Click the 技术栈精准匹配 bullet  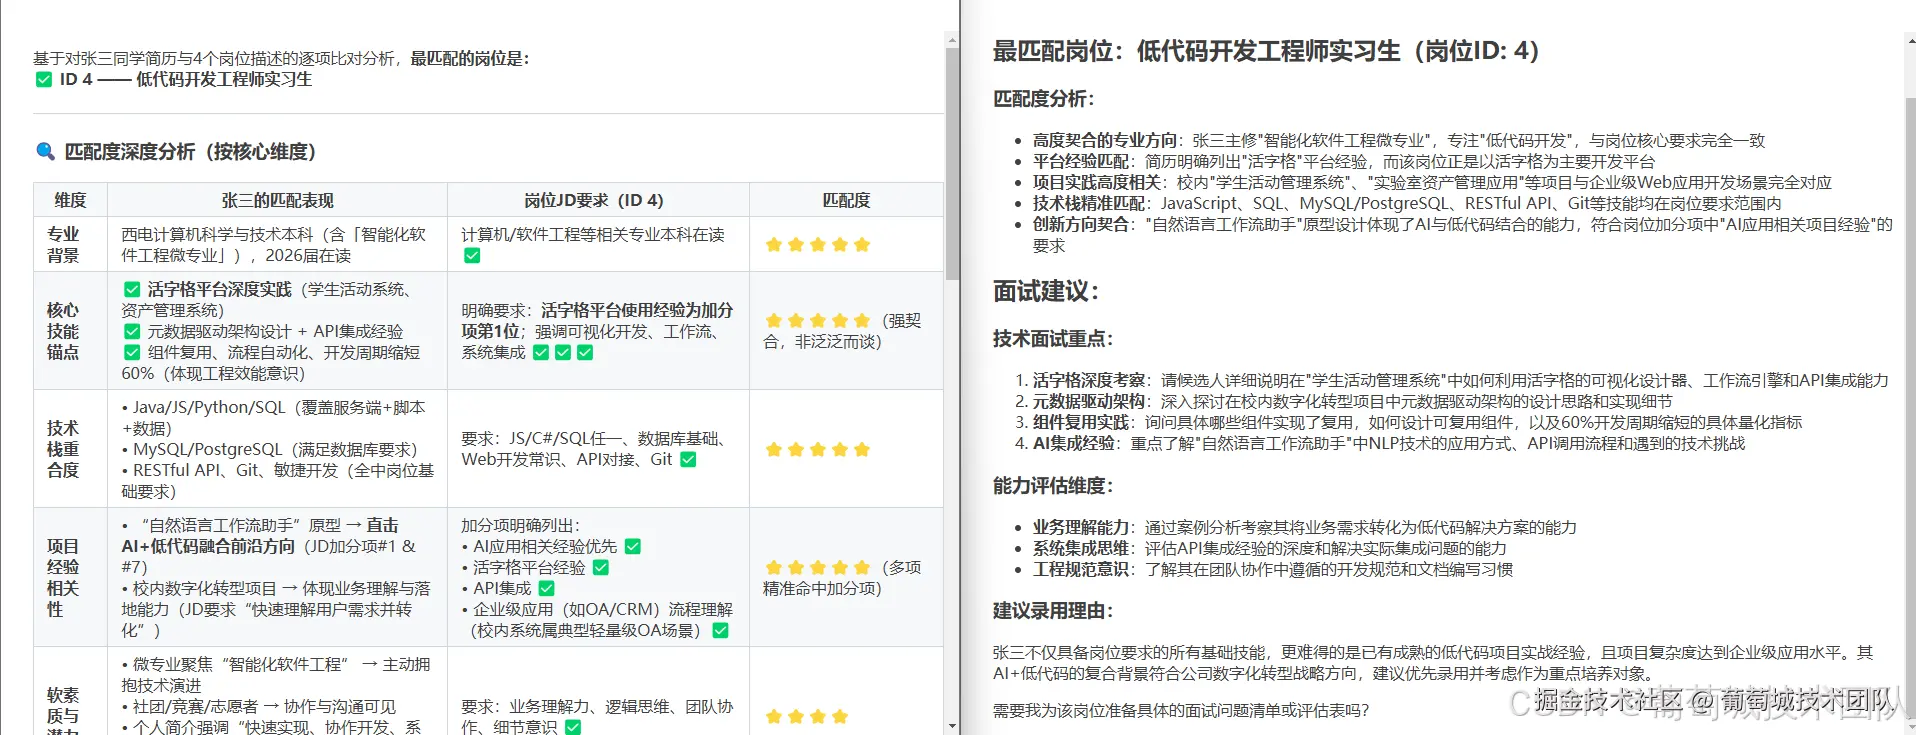coord(1407,203)
